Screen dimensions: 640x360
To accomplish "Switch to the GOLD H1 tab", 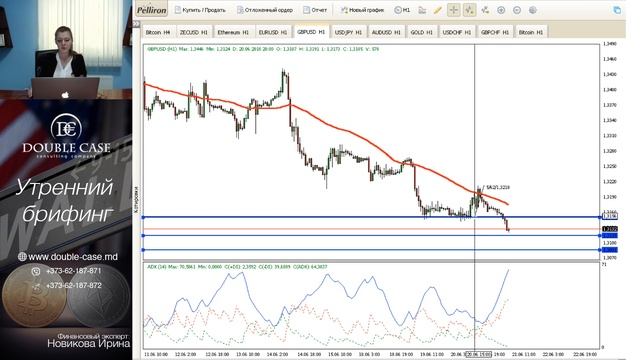I will [422, 32].
